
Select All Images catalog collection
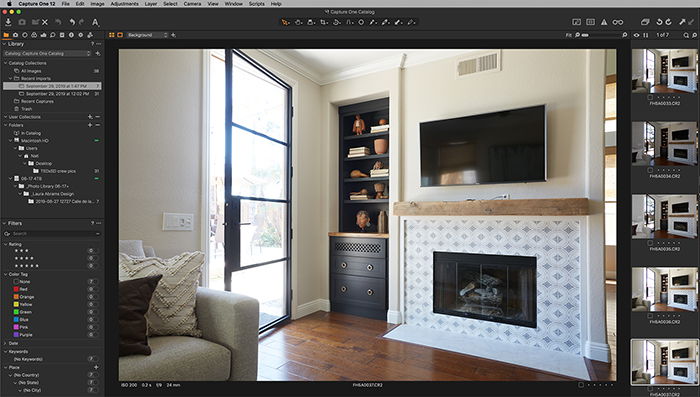[x=31, y=71]
